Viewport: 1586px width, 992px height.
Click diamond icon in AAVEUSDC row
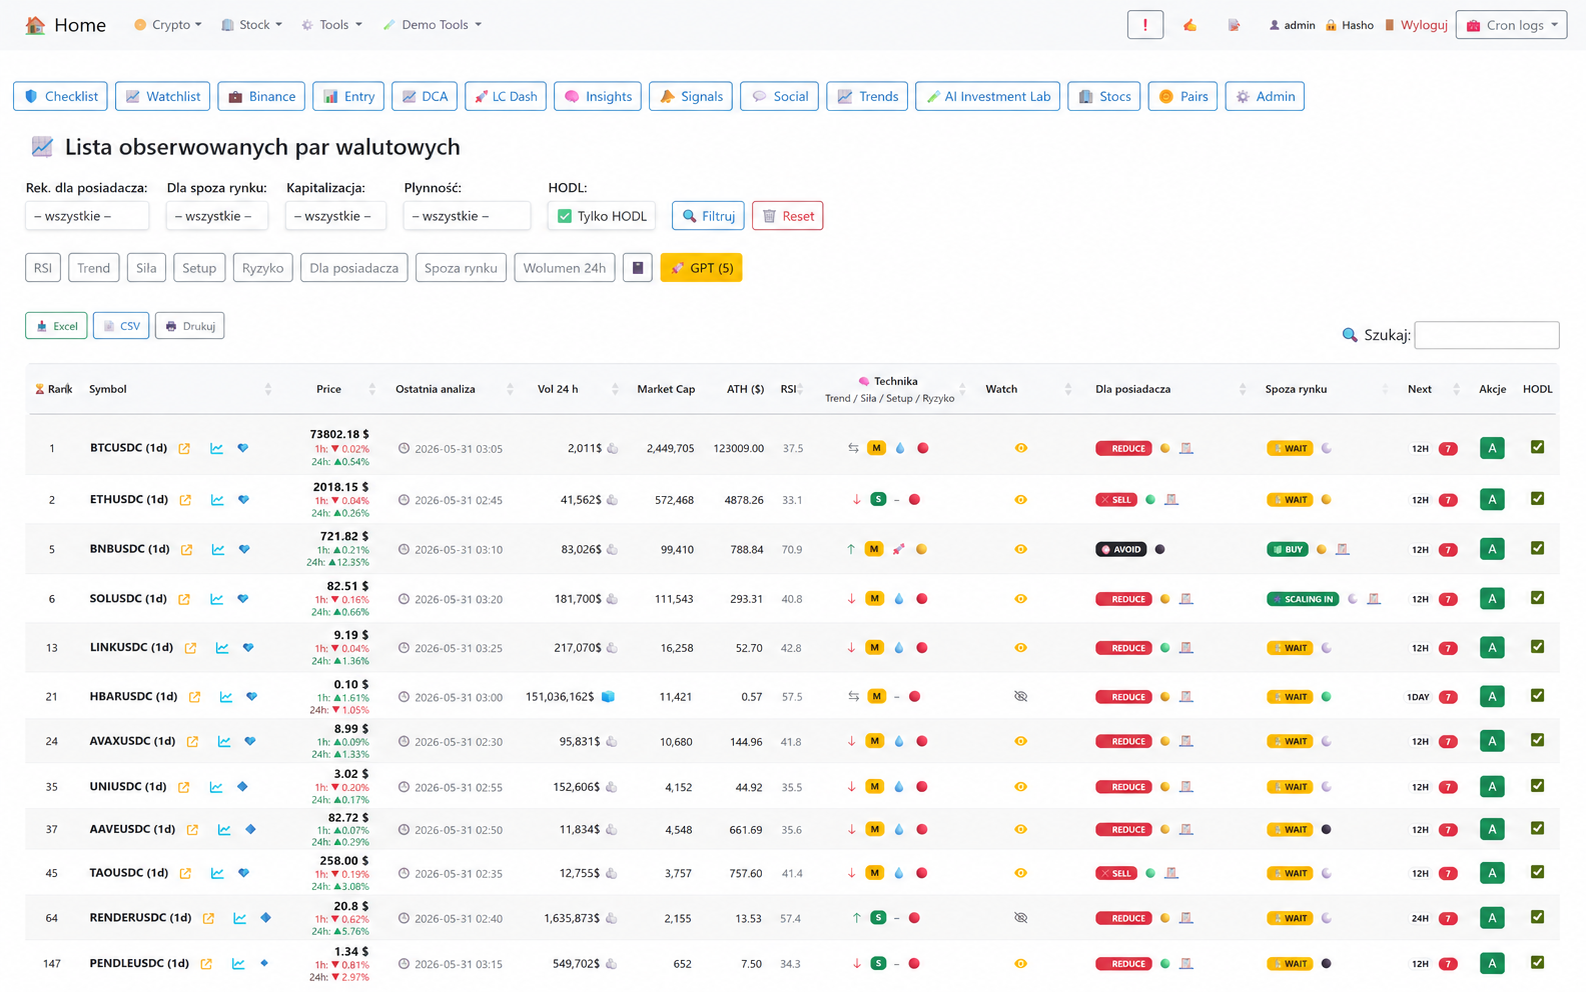(251, 829)
